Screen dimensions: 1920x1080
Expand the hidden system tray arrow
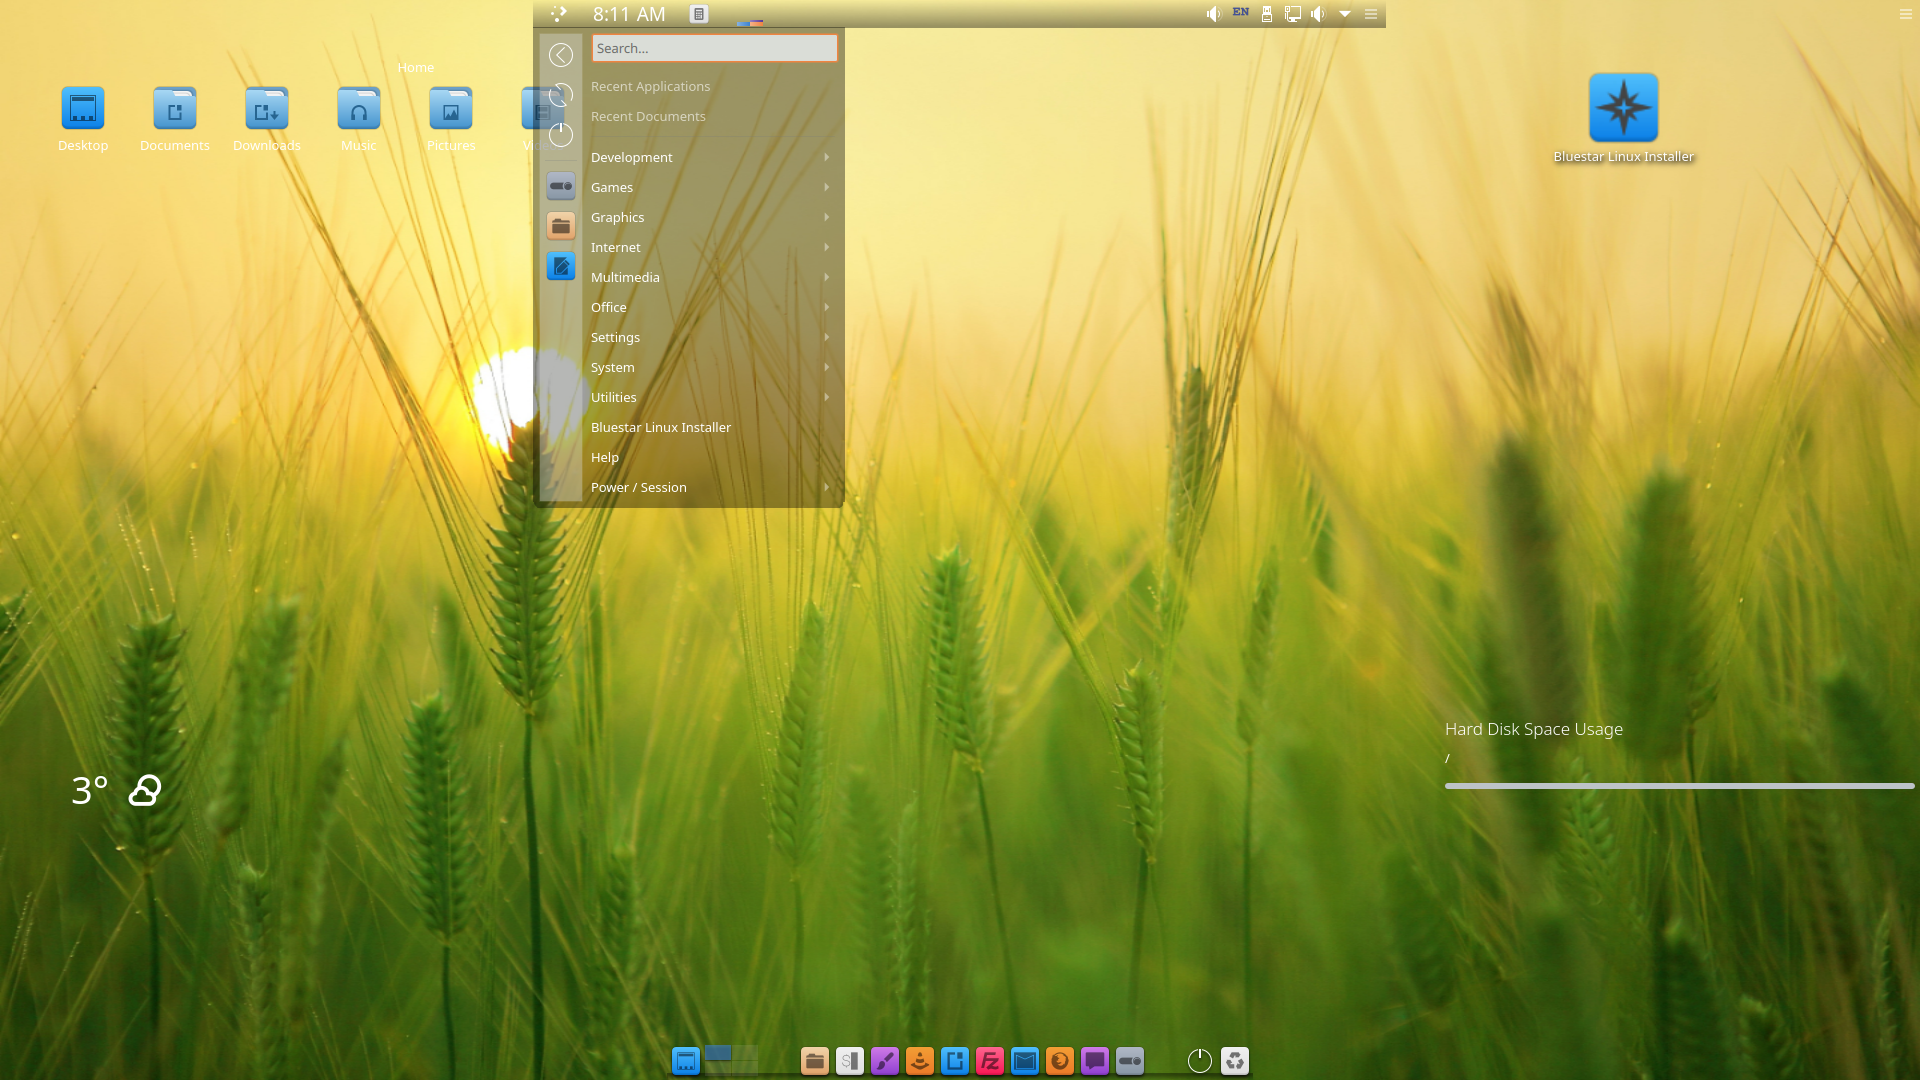pos(1345,14)
